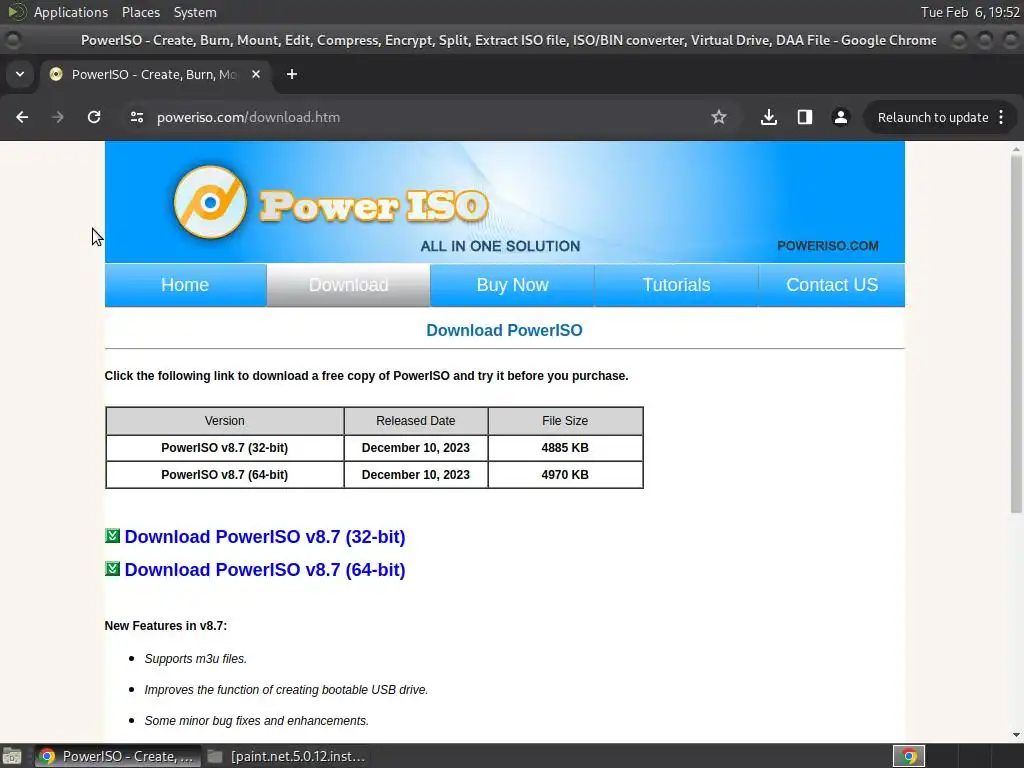
Task: Open the Buy Now navigation tab
Action: [513, 285]
